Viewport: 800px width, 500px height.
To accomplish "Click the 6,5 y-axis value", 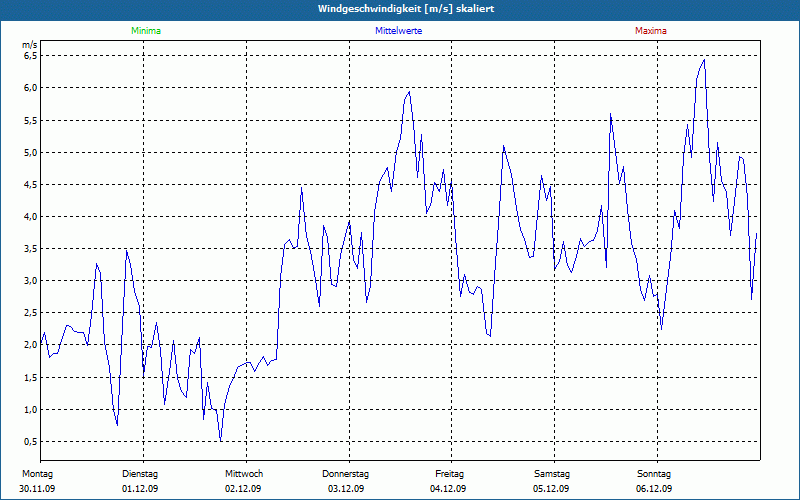I will (x=31, y=55).
